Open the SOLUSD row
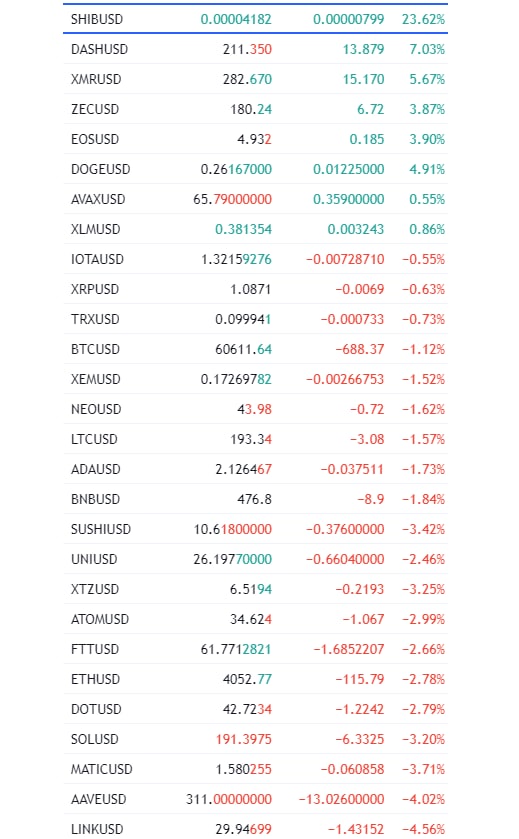This screenshot has width=519, height=839. [255, 738]
